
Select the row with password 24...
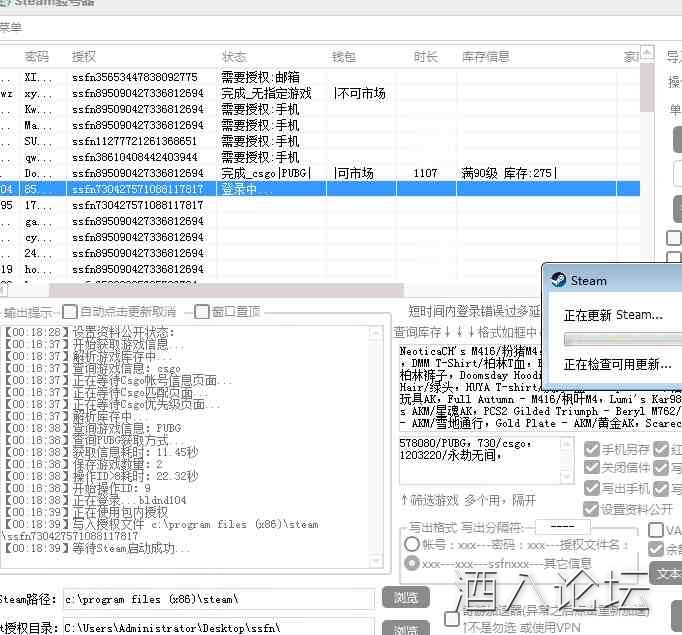pos(320,254)
